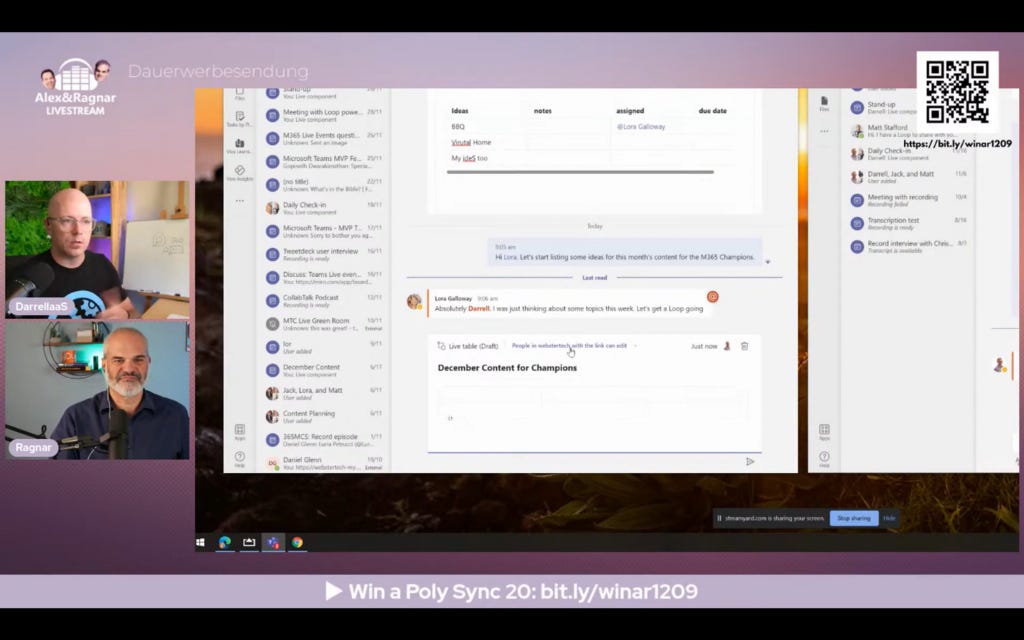Open Microsoft Teams - MVP T... chat
Screen dimensions: 1024x640
pos(325,231)
